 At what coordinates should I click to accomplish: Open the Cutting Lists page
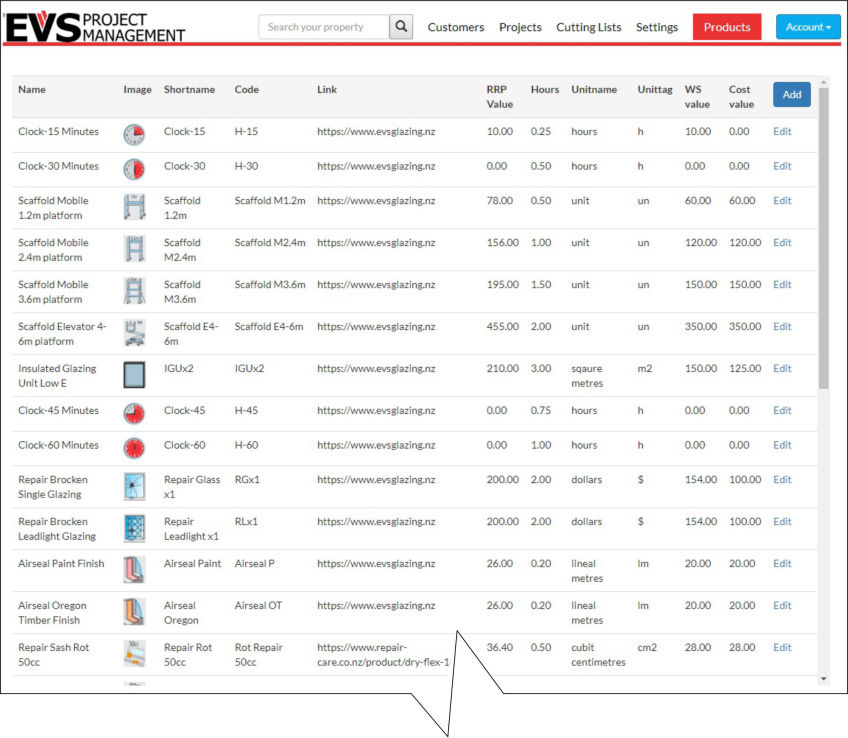tap(588, 28)
